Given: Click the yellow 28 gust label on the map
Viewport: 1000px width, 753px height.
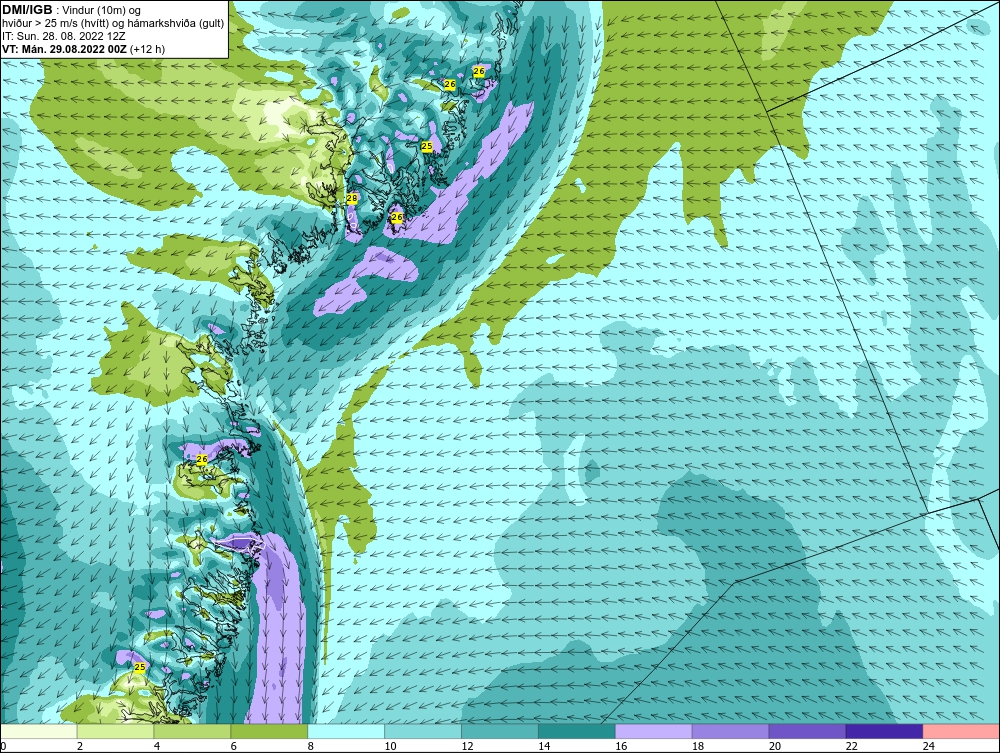Looking at the screenshot, I should point(351,199).
